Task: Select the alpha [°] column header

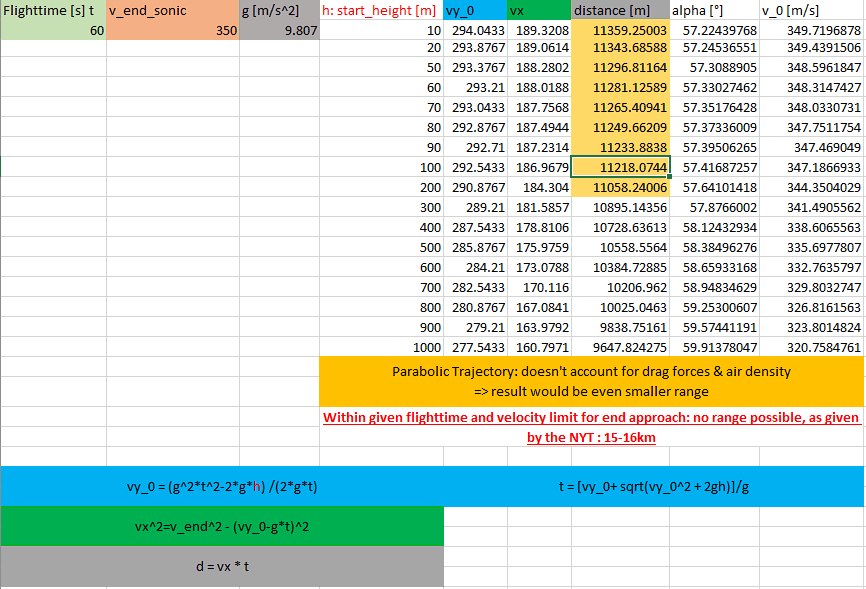Action: click(x=715, y=10)
